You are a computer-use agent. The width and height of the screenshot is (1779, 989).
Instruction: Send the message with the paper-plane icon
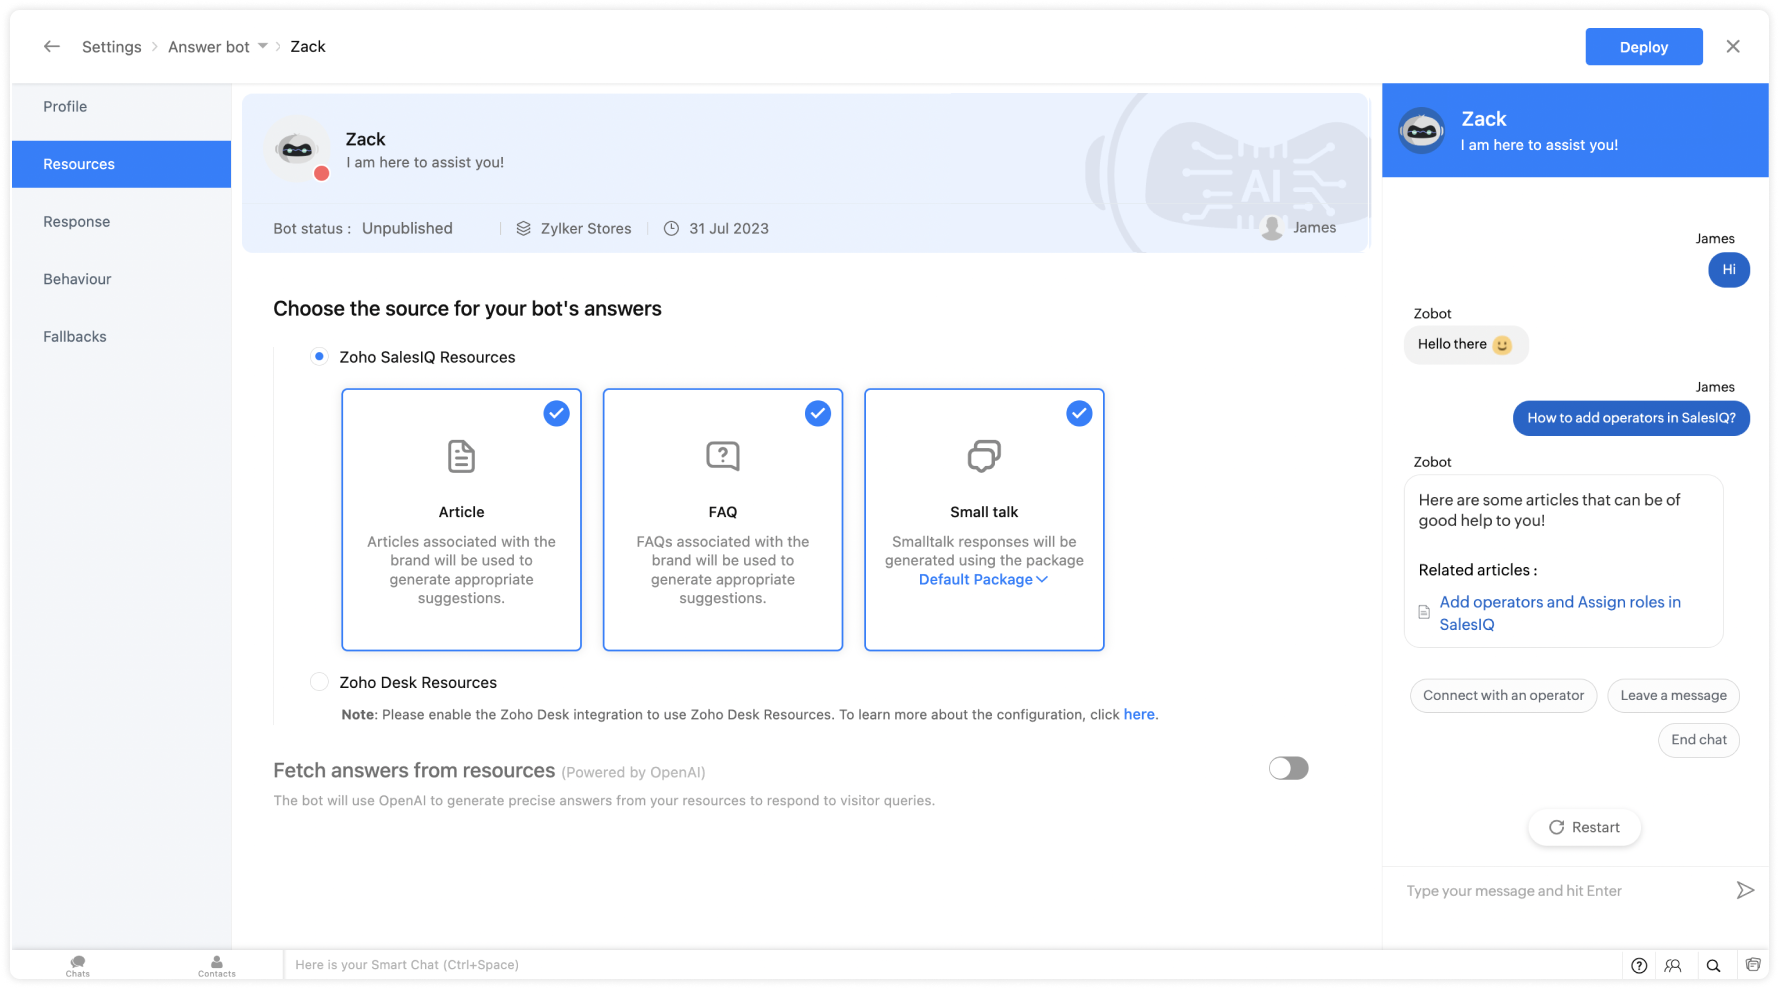click(1745, 890)
